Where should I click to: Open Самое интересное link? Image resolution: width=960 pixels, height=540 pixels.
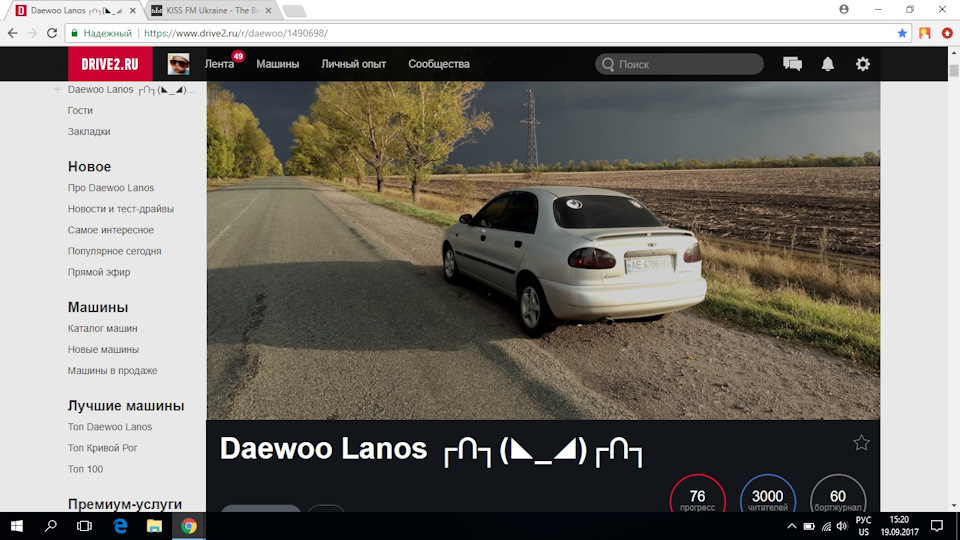(111, 230)
